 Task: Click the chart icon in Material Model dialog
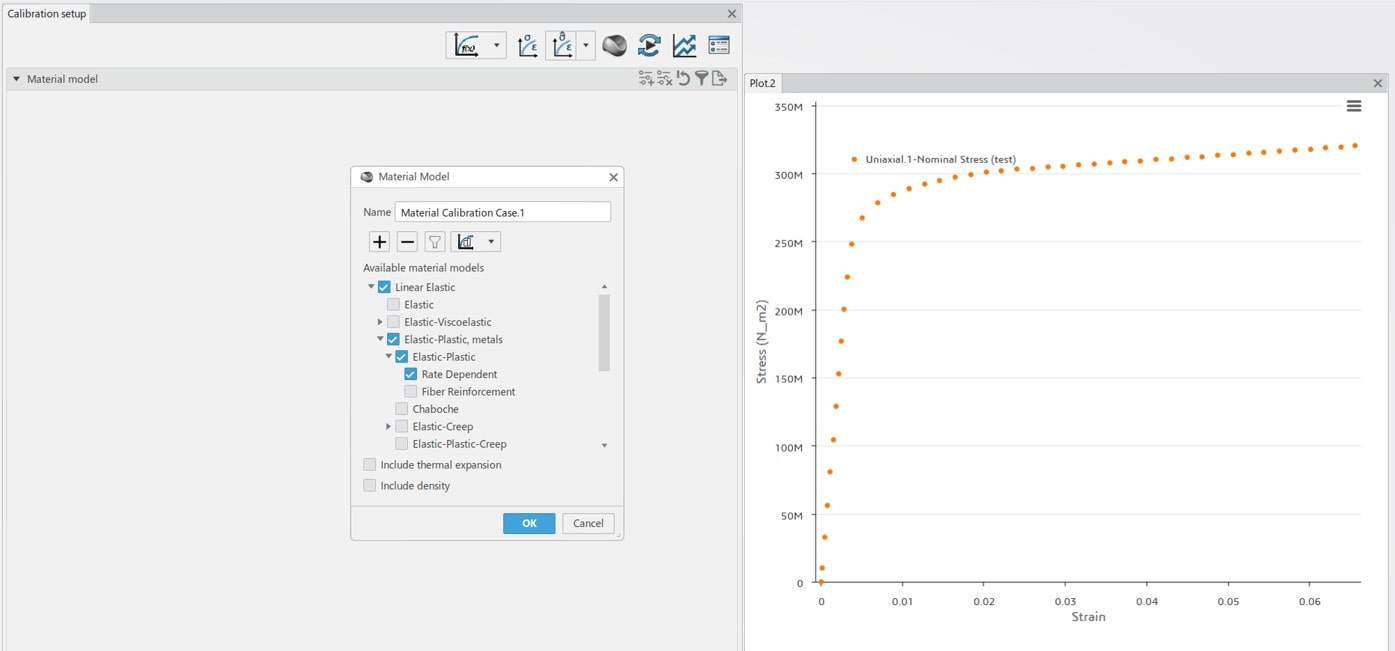coord(467,242)
